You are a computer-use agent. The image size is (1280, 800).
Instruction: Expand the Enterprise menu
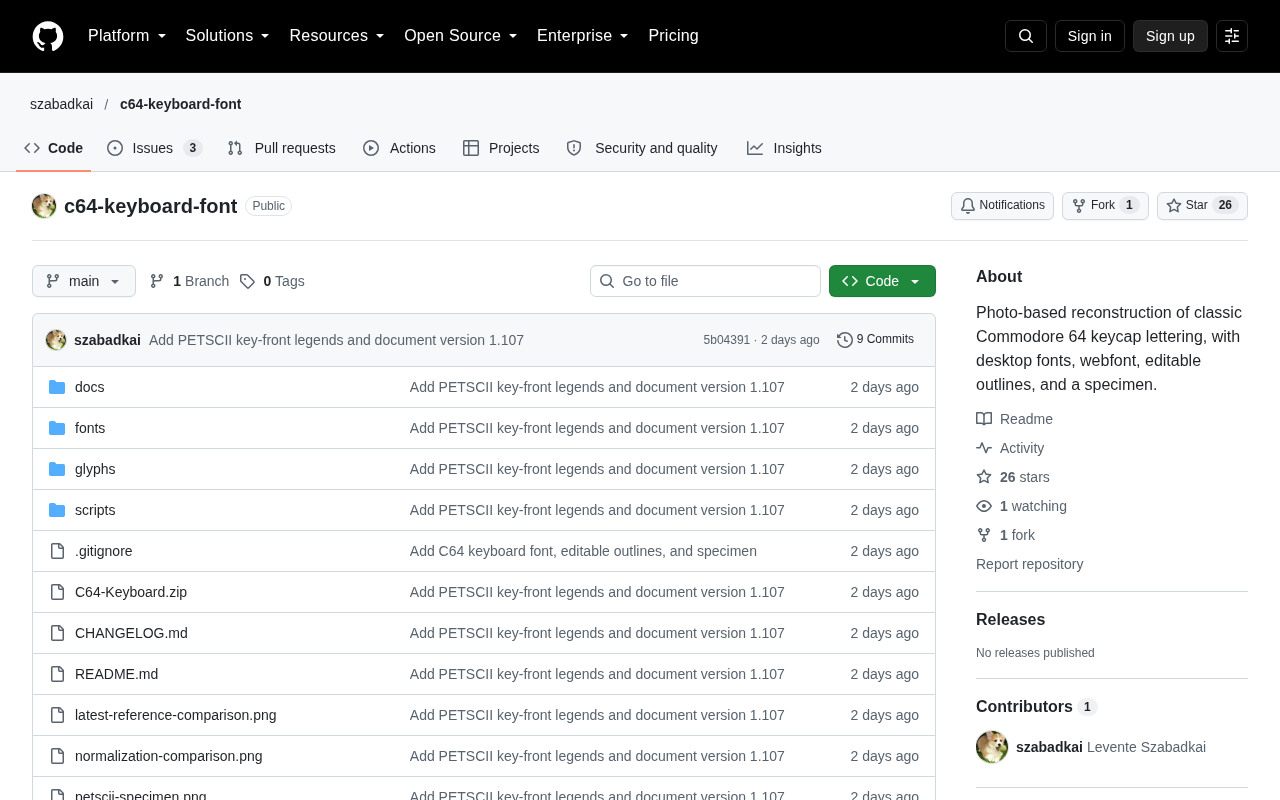coord(583,36)
